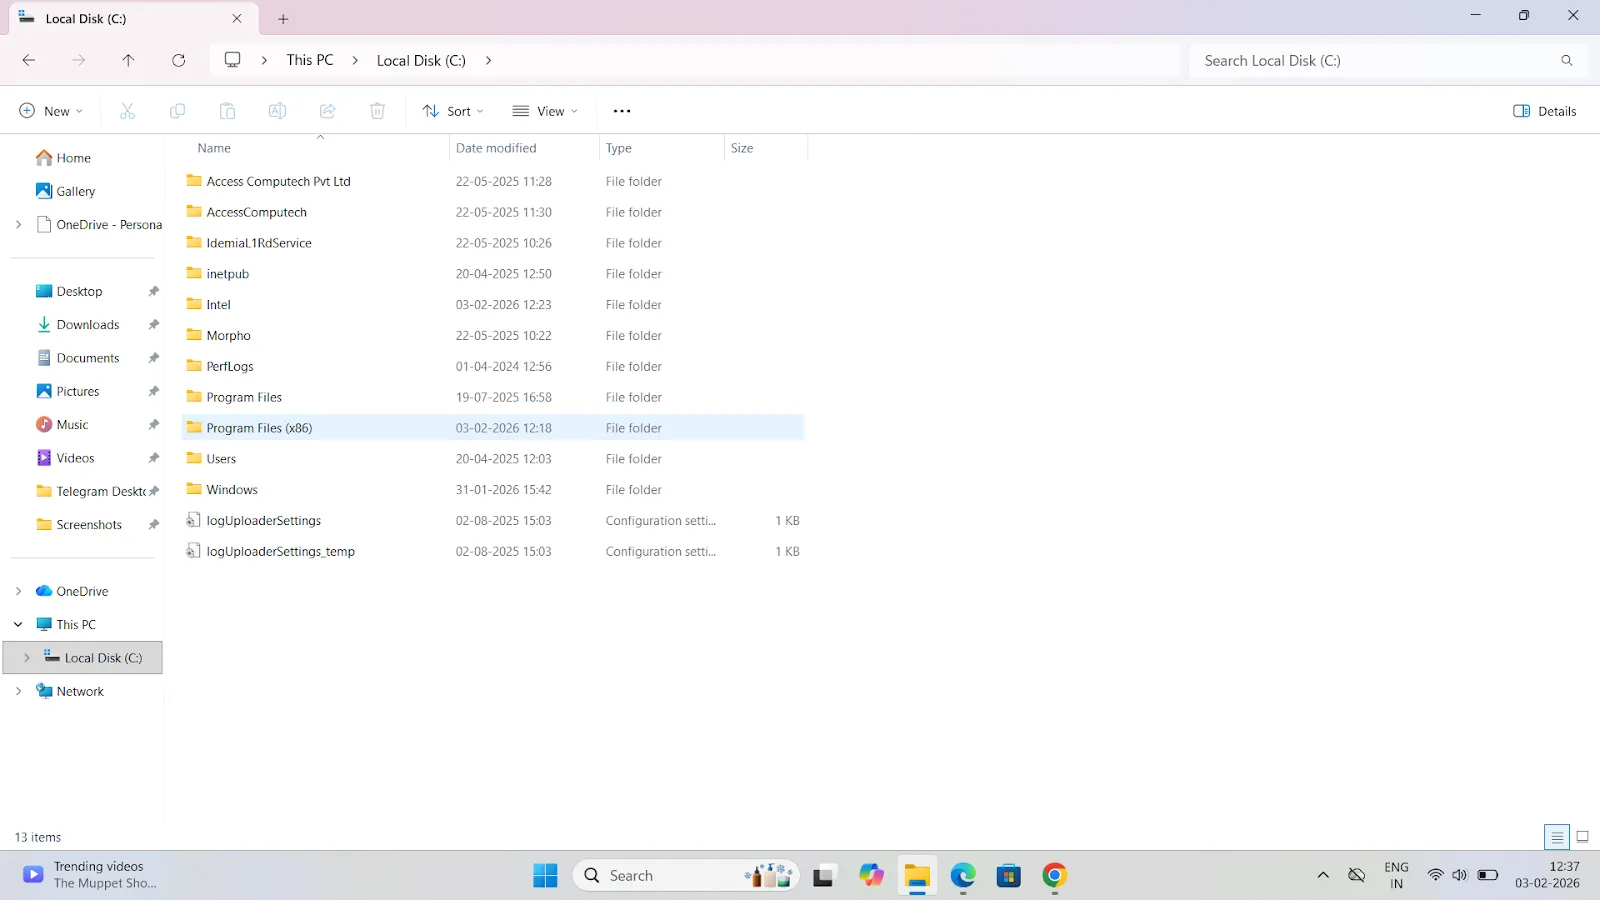Viewport: 1600px width, 900px height.
Task: Switch to details list view icon
Action: (x=1557, y=837)
